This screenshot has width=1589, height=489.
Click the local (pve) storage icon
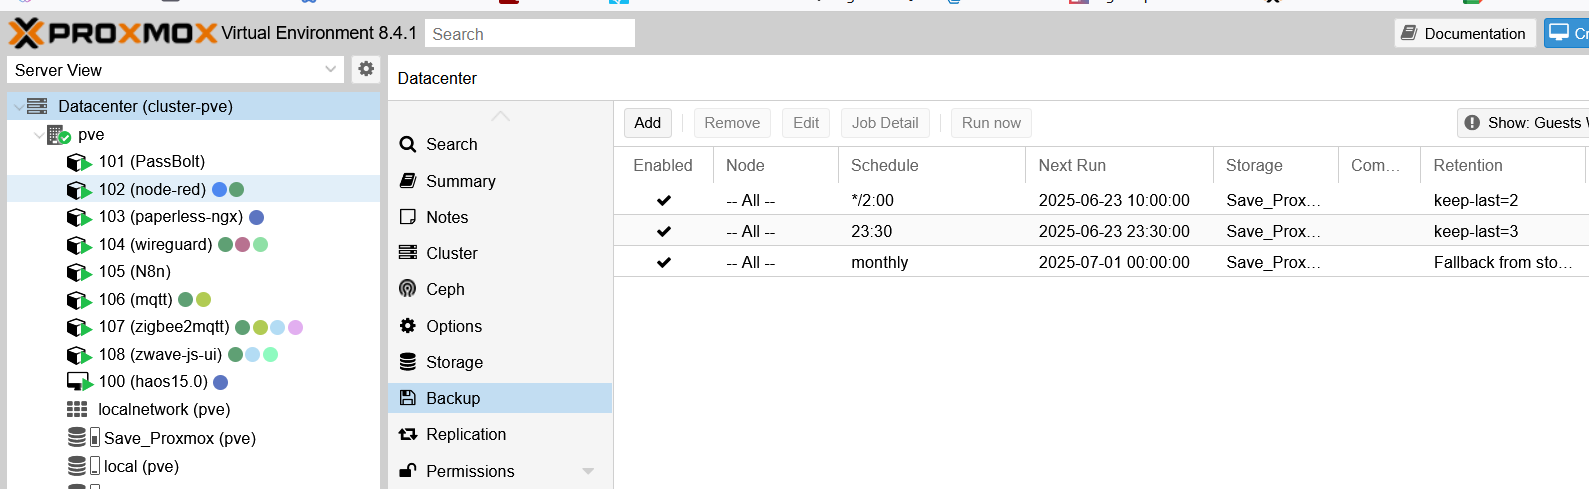[x=83, y=466]
